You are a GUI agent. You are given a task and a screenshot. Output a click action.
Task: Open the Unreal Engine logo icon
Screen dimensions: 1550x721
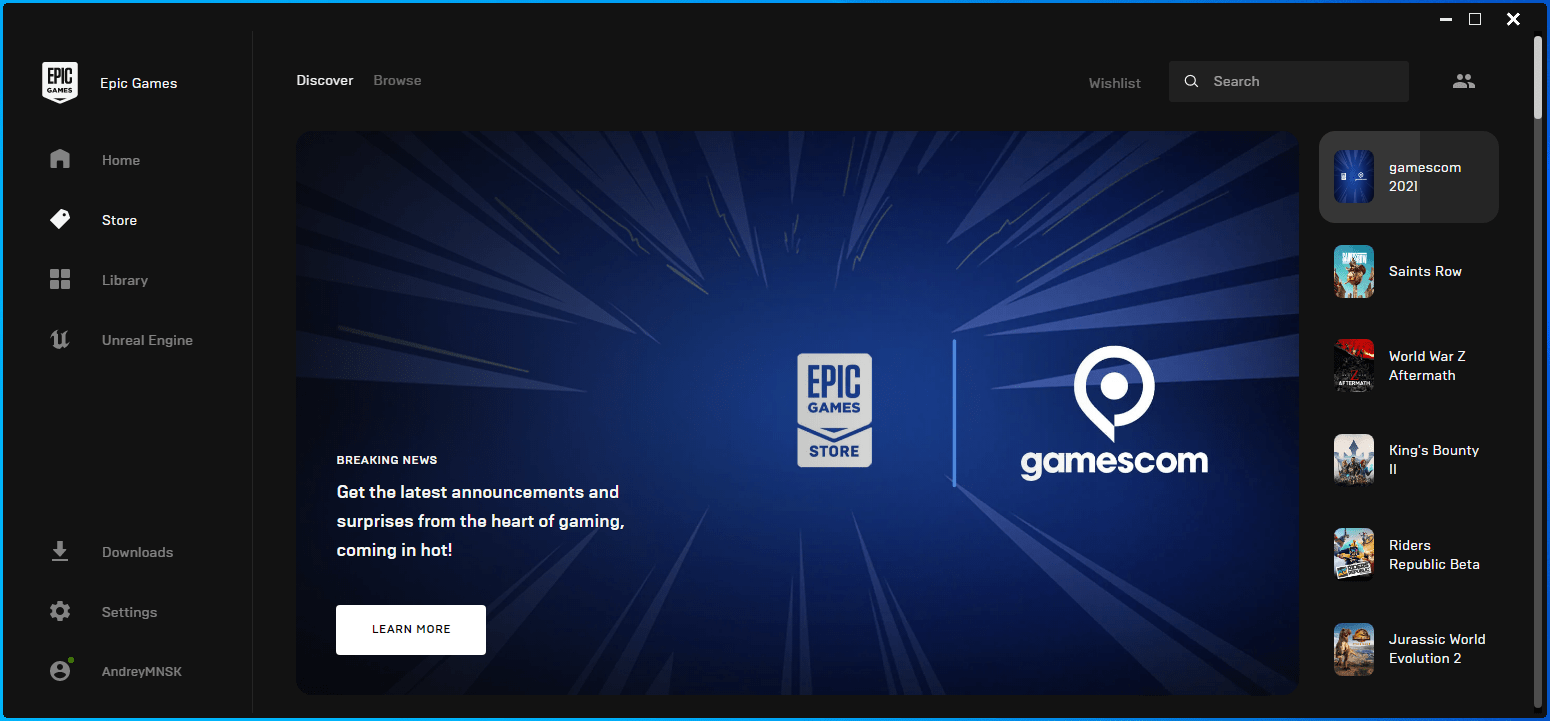point(60,340)
